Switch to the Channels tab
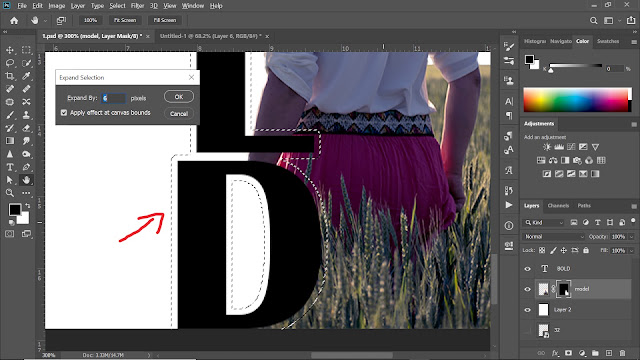Viewport: 640px width, 360px height. coord(558,206)
